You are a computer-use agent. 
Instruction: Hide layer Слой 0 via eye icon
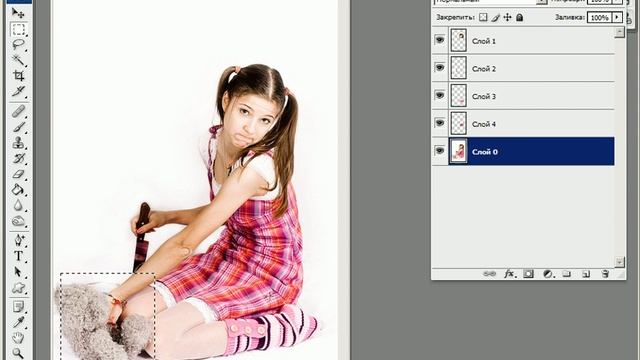click(x=440, y=150)
